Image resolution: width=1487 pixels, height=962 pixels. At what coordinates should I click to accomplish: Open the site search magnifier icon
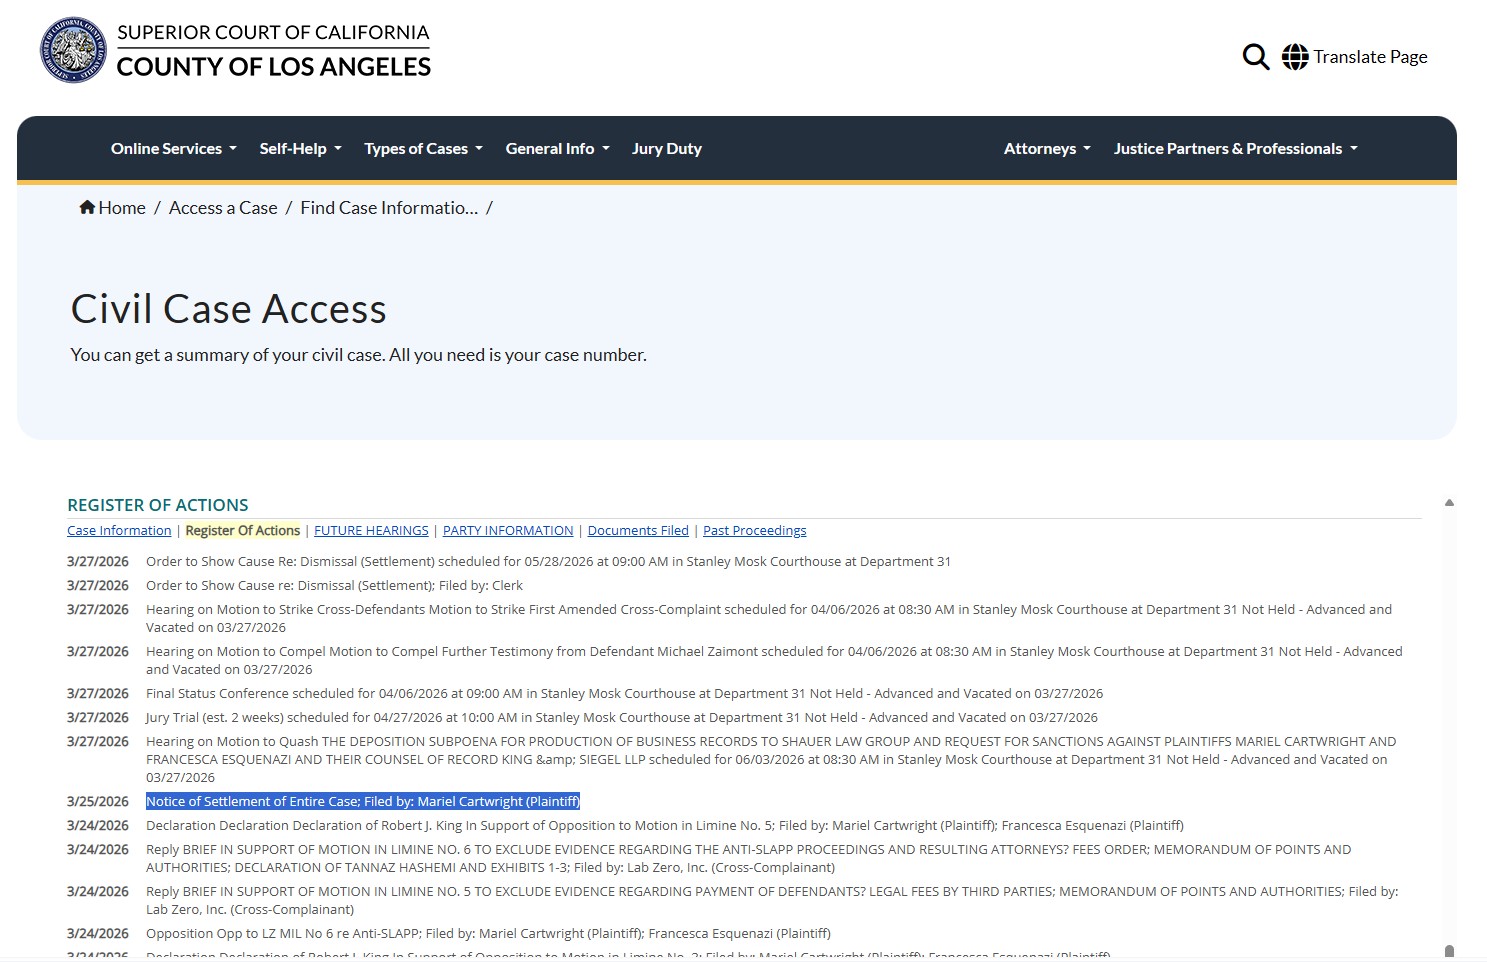(1255, 57)
